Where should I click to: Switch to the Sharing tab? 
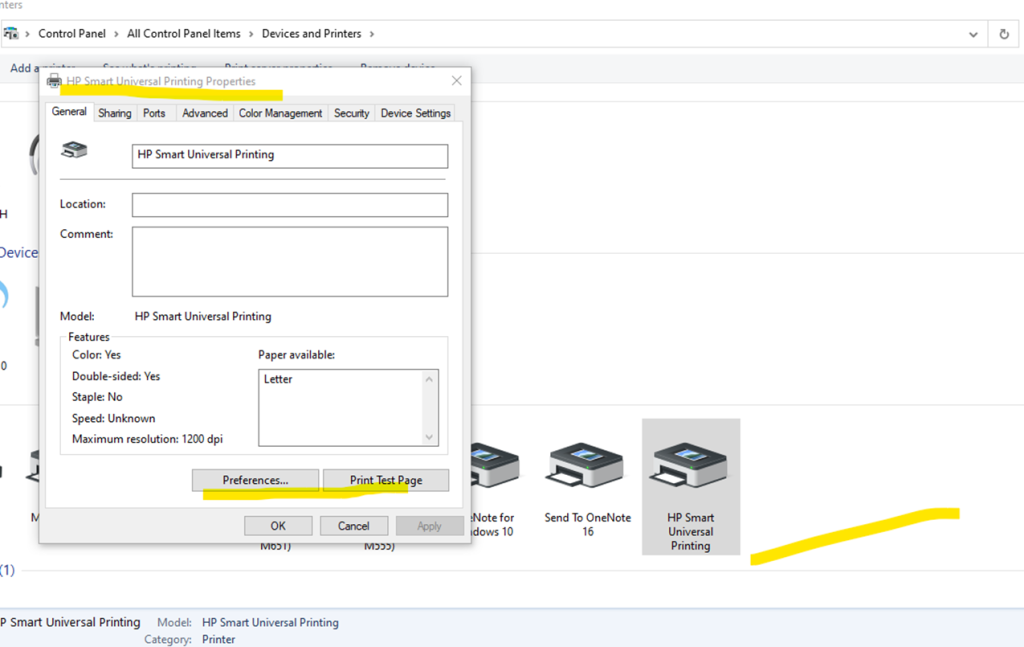(x=114, y=113)
